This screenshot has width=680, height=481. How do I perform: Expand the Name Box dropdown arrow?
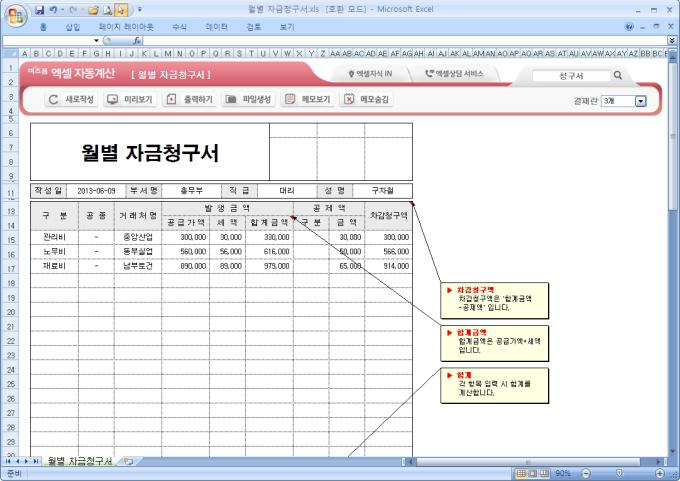pyautogui.click(x=96, y=40)
